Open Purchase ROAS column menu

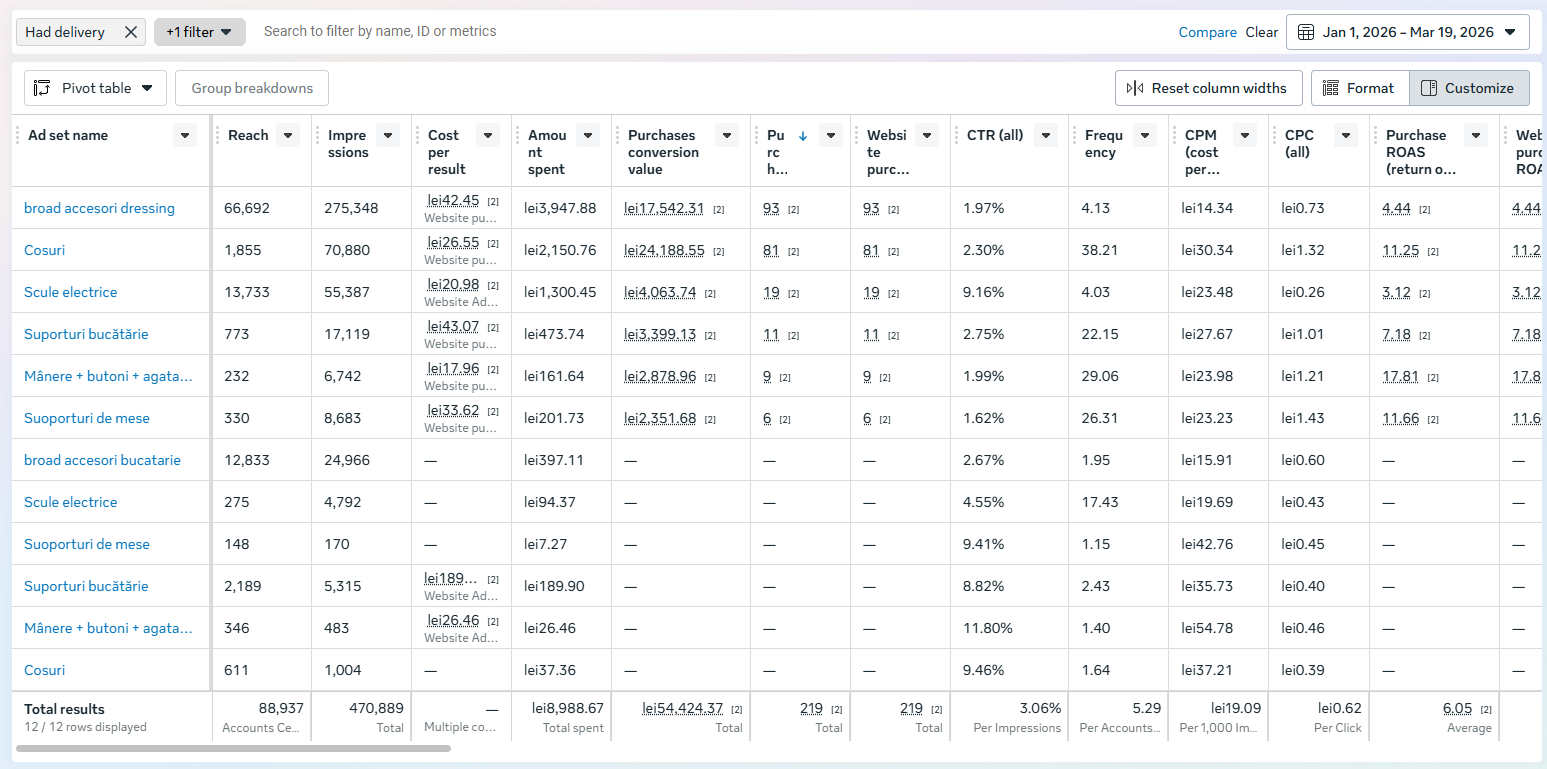point(1476,135)
